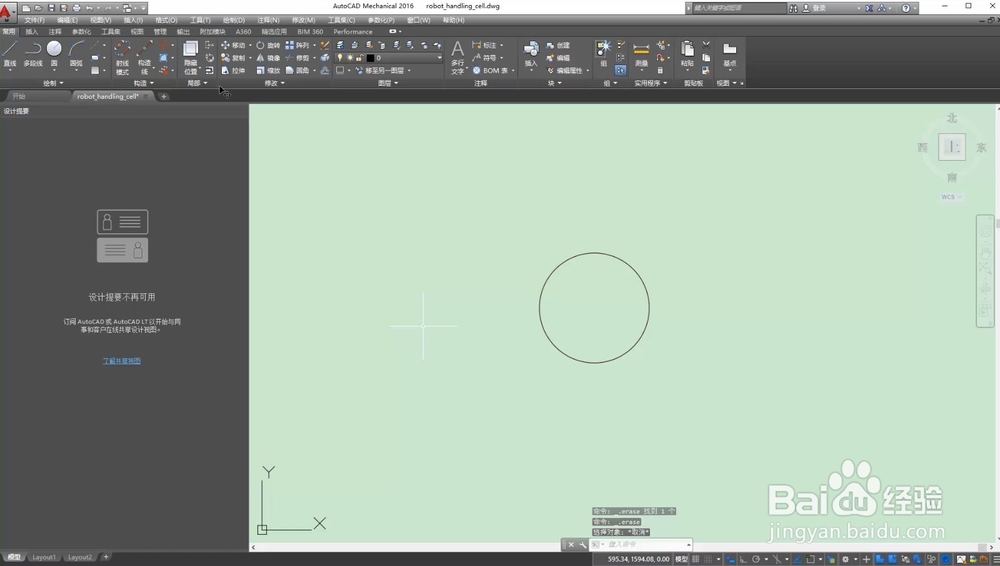Open the application menu red A button
Viewport: 1000px width, 566px height.
click(6, 11)
